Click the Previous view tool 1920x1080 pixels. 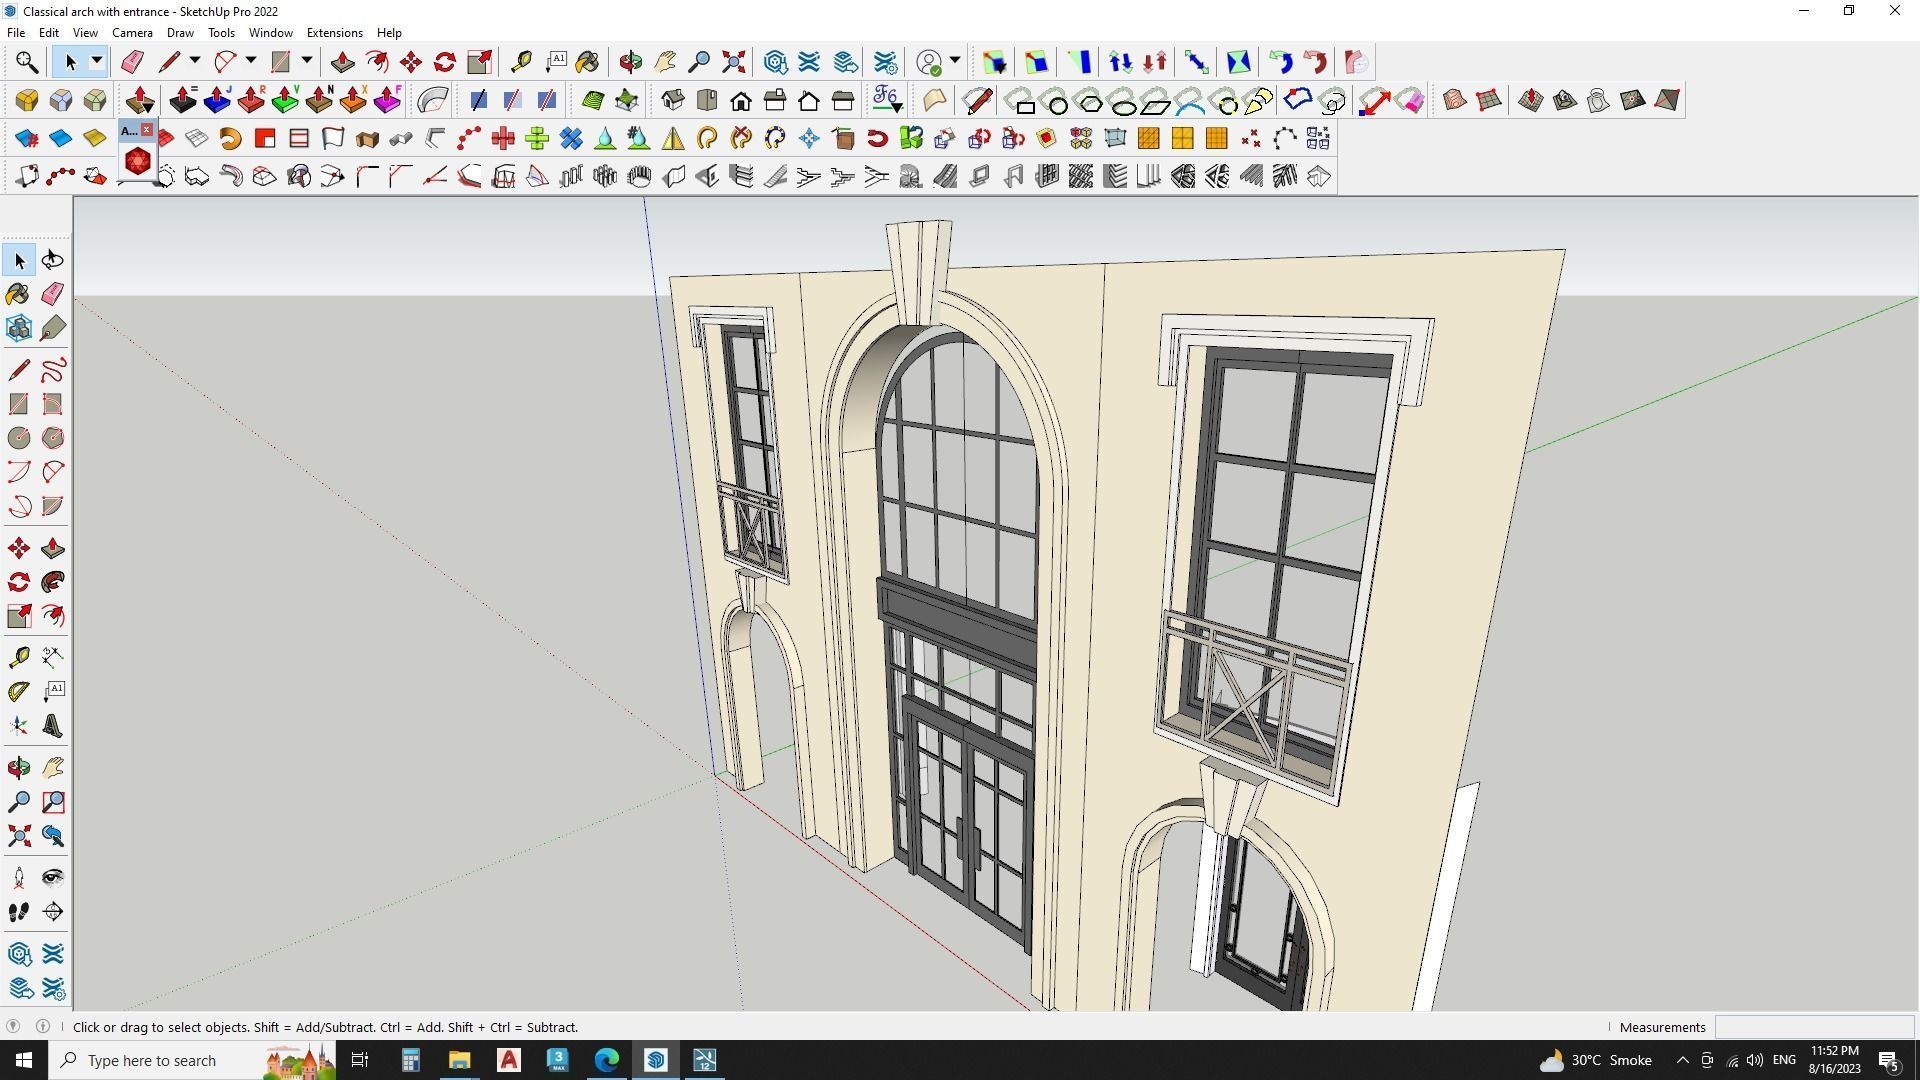tap(52, 836)
